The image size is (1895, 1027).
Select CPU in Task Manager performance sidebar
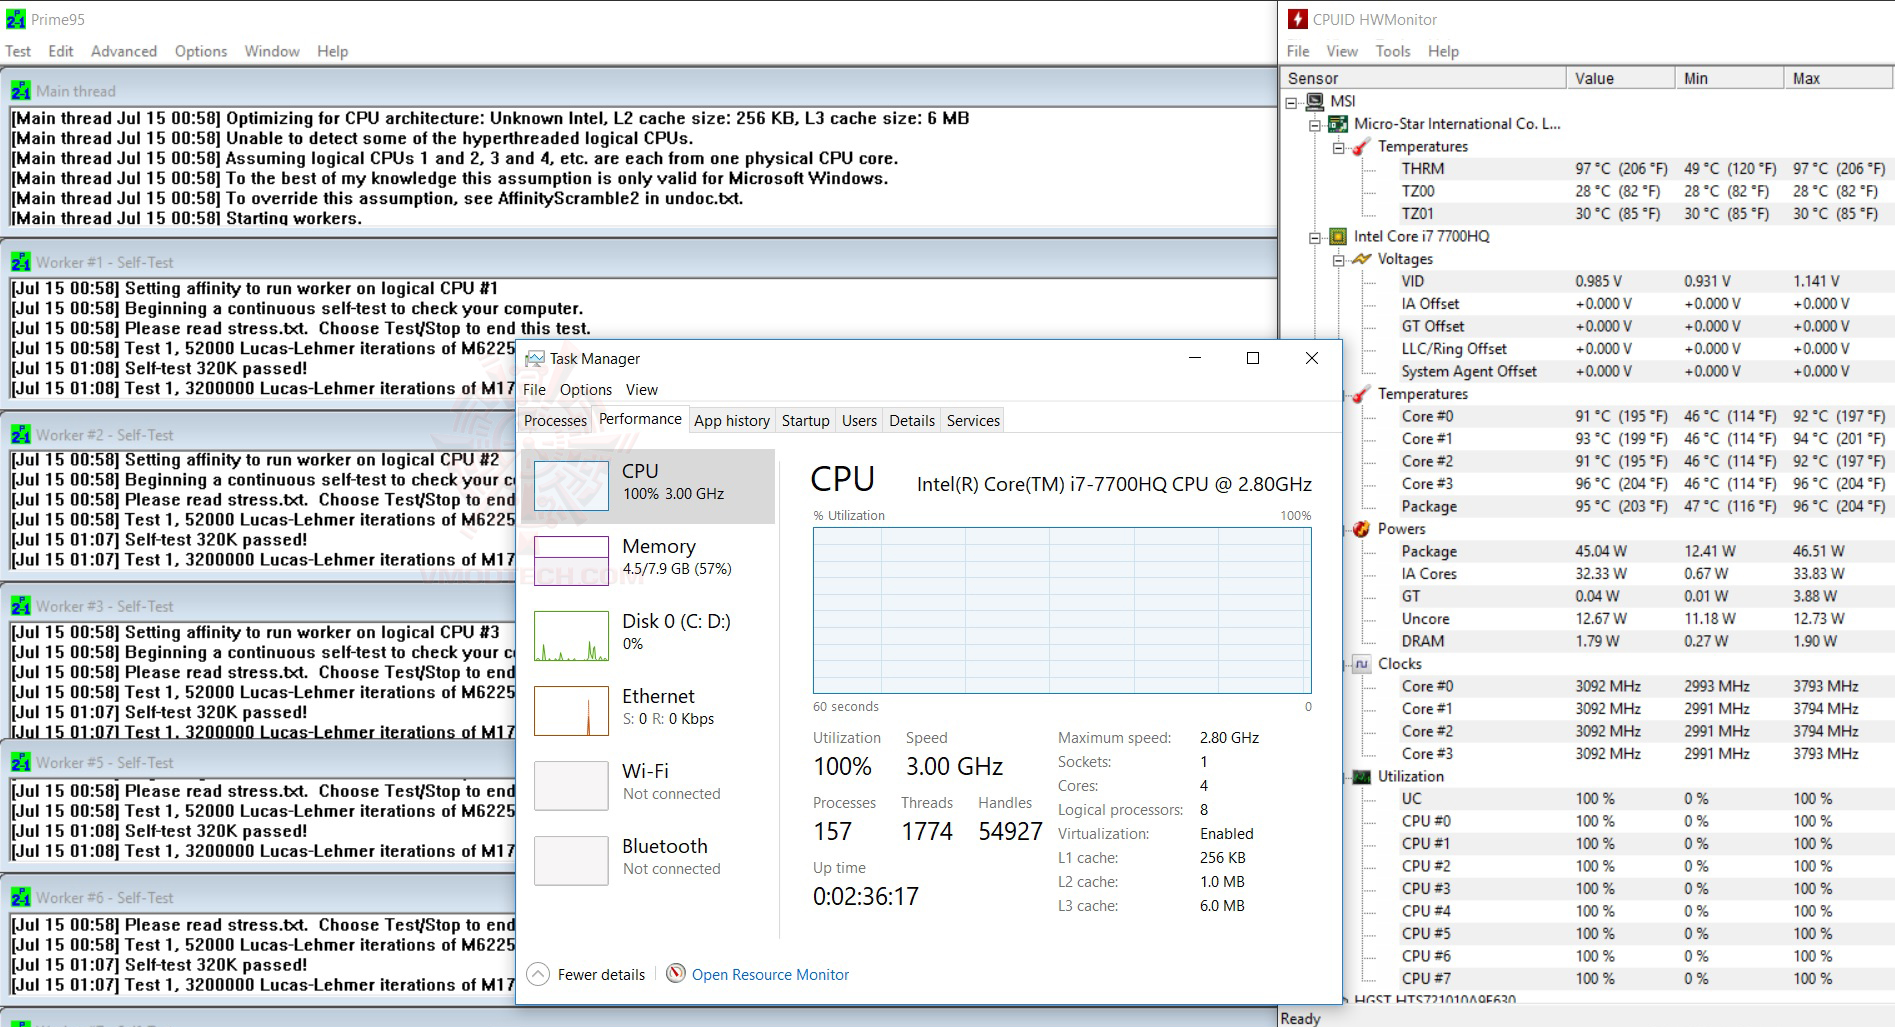pos(648,486)
